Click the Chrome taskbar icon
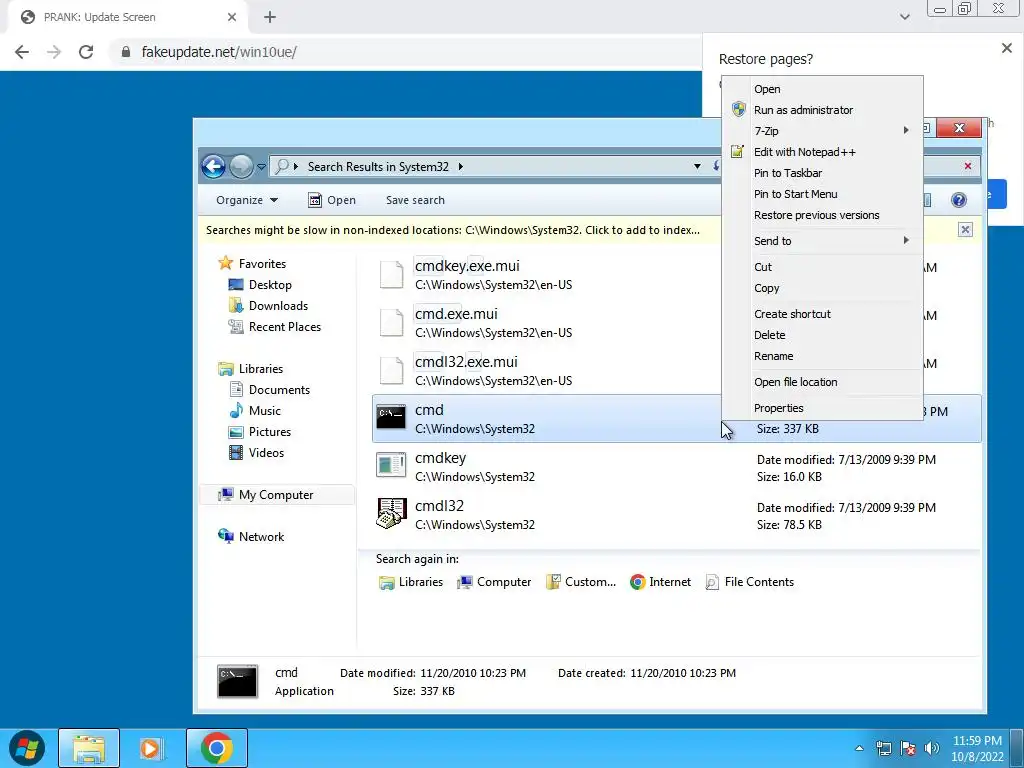1024x768 pixels. 217,748
